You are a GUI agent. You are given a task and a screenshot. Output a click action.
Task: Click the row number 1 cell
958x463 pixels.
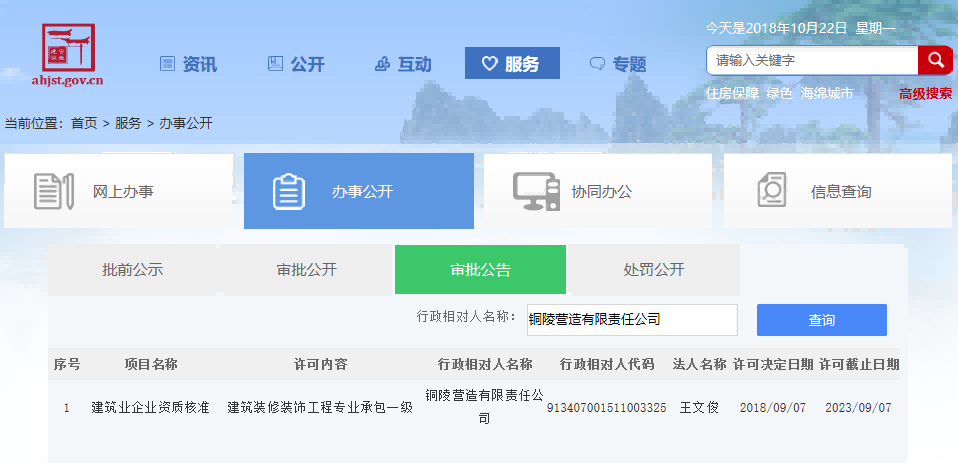67,408
